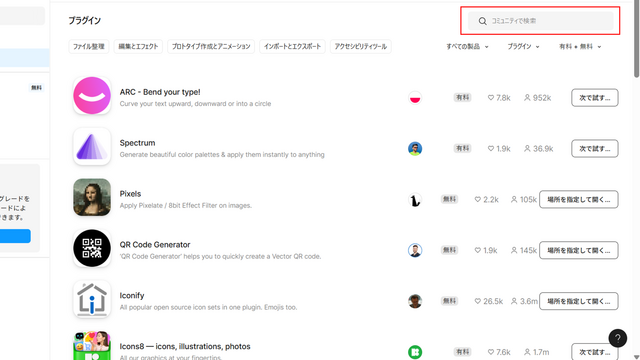
Task: View Icons8 green author avatar
Action: click(x=415, y=352)
